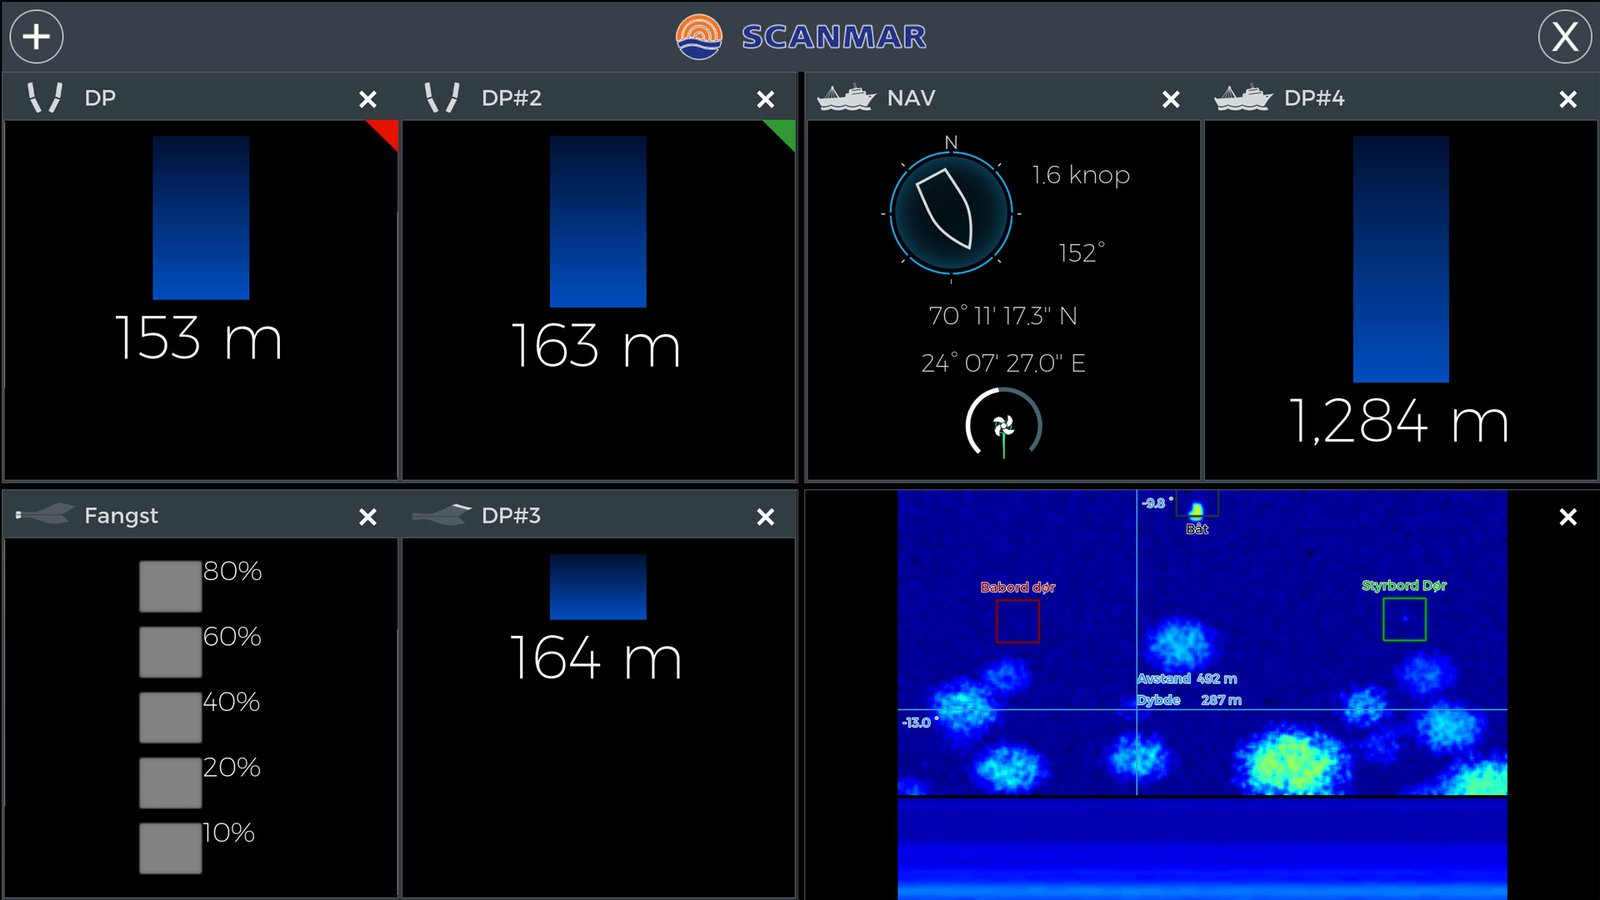Click the ship icon in NAV panel
This screenshot has width=1600, height=900.
pos(846,98)
